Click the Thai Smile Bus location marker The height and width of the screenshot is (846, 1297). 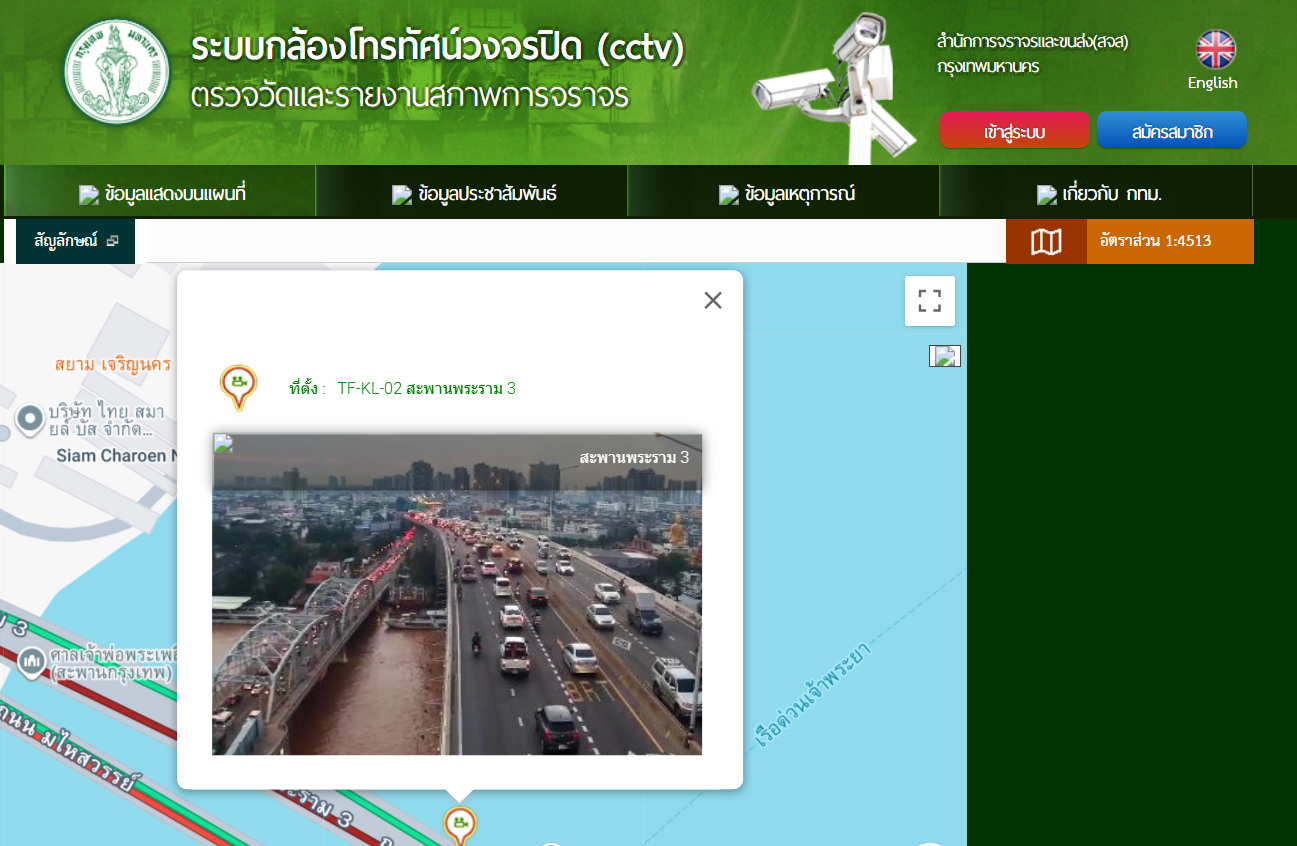(30, 417)
